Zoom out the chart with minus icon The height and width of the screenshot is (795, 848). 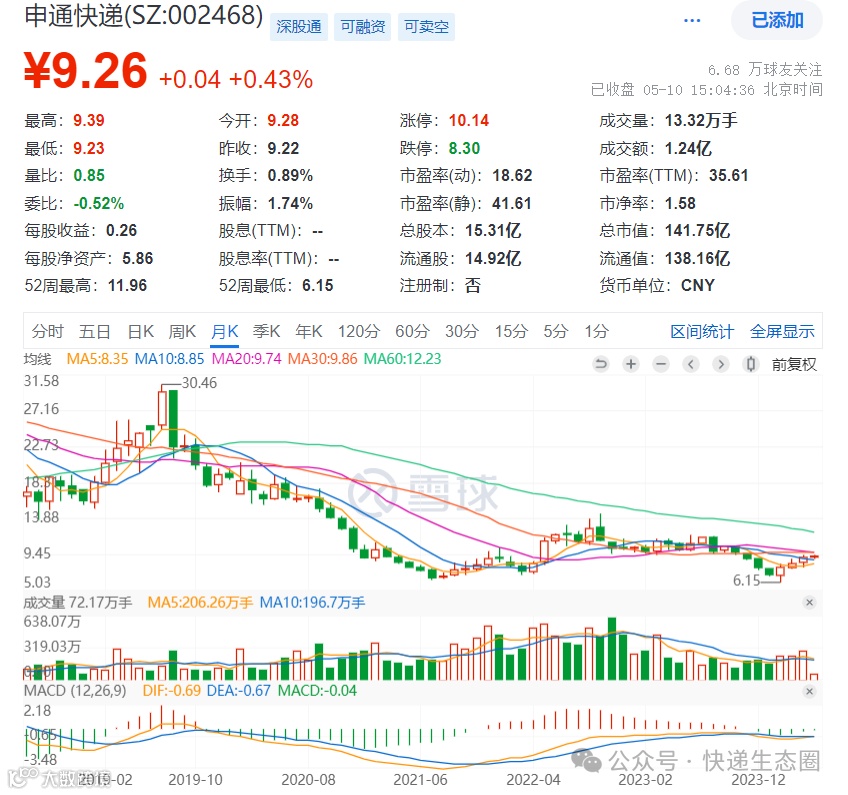pyautogui.click(x=661, y=364)
